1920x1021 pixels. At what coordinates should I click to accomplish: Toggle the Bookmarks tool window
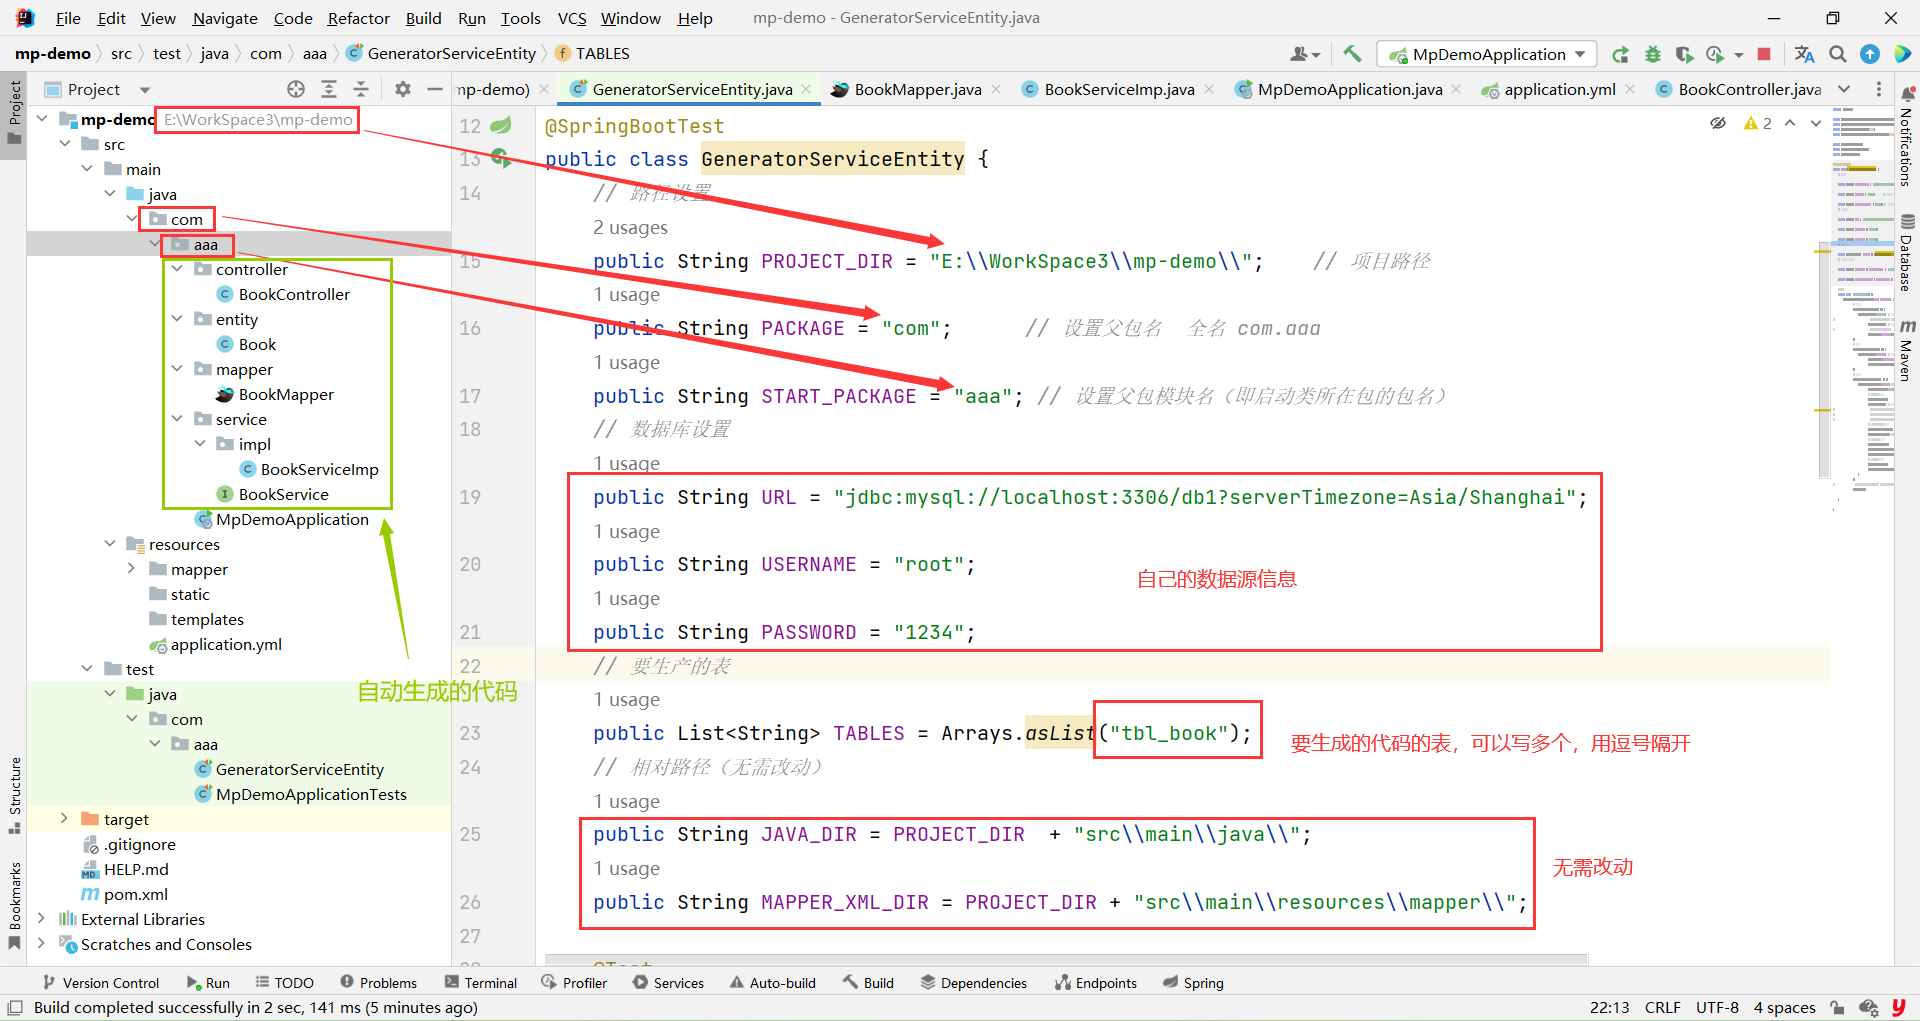pyautogui.click(x=14, y=905)
